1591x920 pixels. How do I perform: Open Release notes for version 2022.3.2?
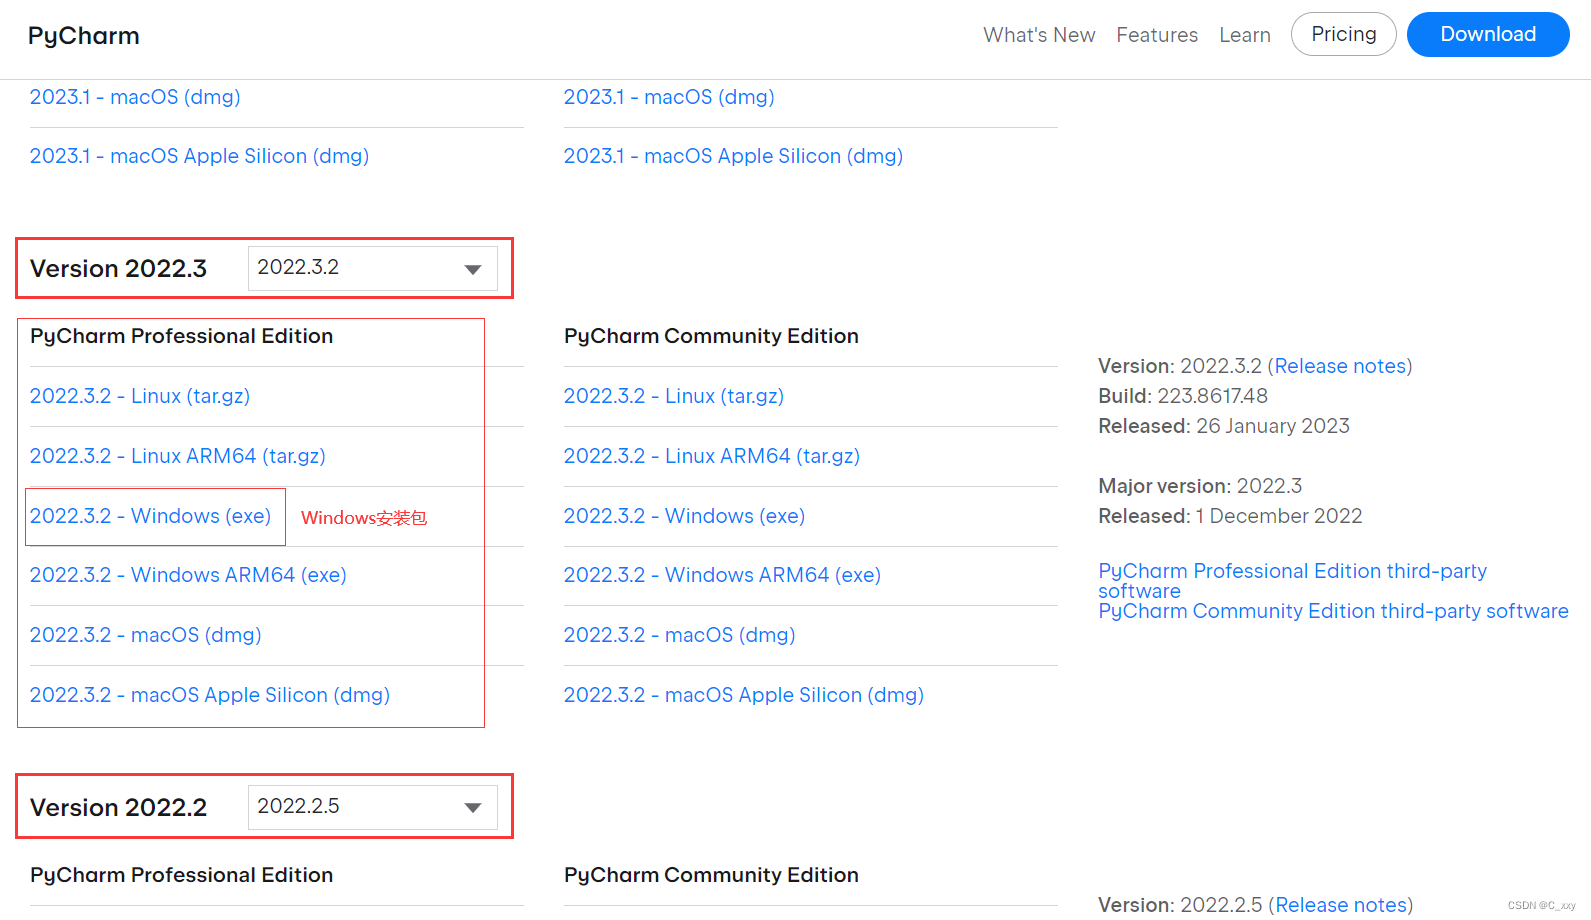point(1340,366)
